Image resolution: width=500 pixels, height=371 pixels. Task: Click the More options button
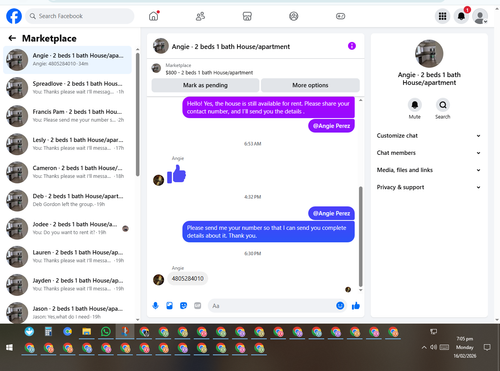pyautogui.click(x=310, y=85)
